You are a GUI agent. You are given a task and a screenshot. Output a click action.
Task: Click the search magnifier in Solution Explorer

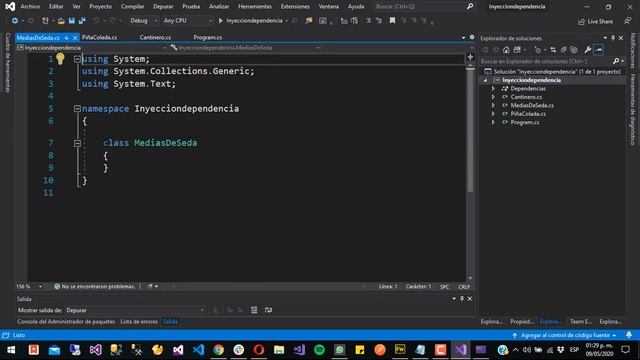coord(616,61)
